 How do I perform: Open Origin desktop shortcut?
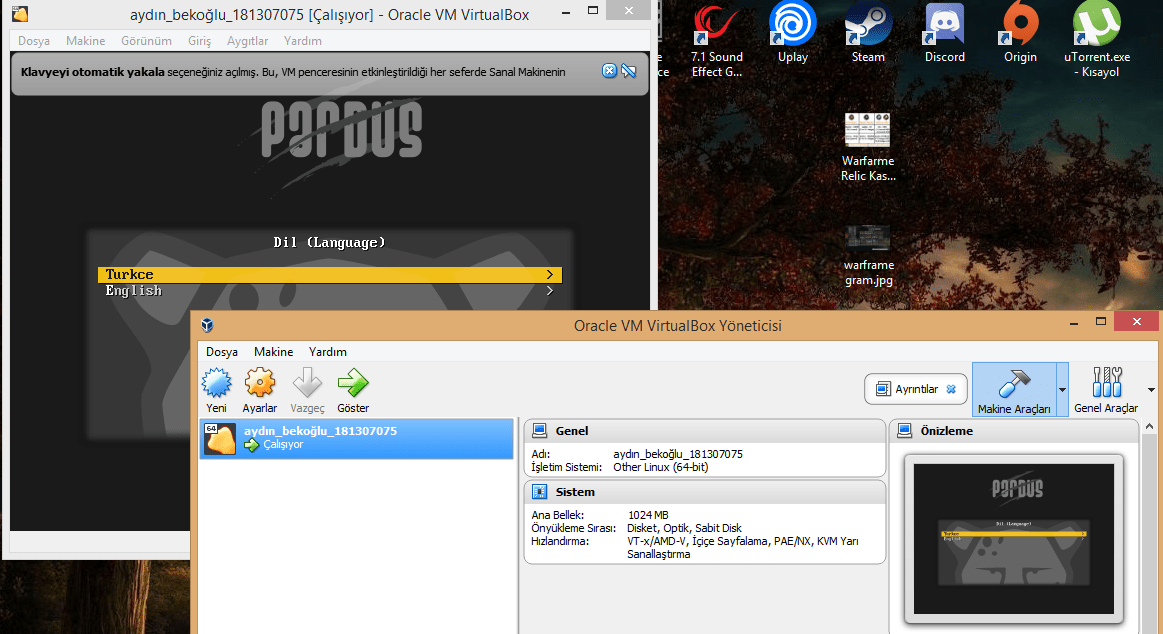[x=1020, y=33]
